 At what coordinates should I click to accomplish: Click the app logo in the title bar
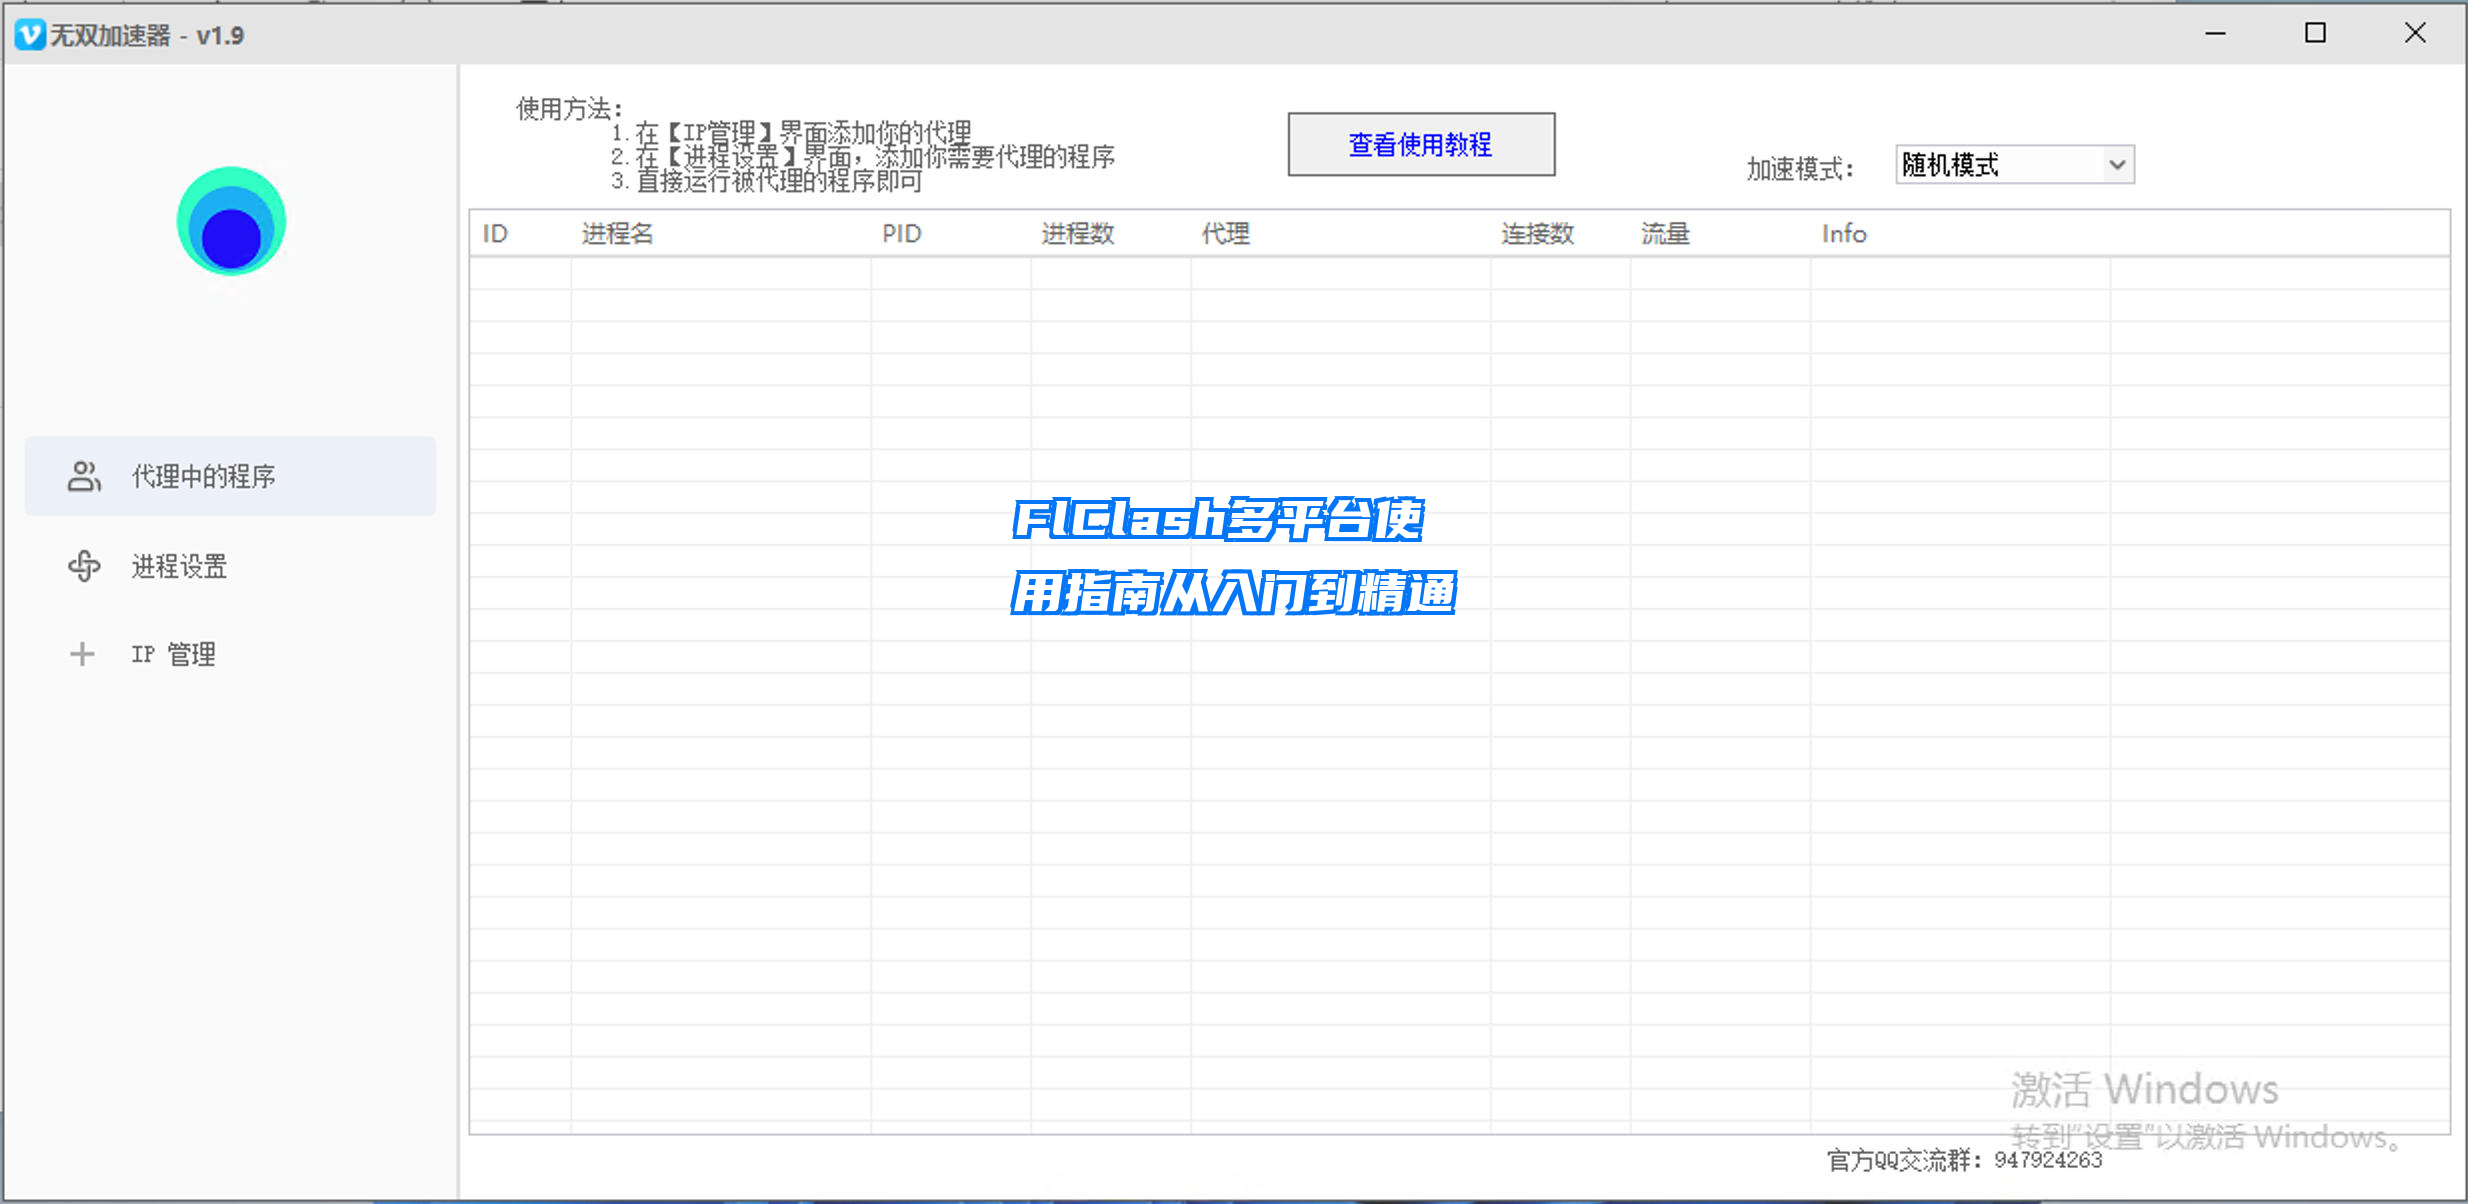point(30,35)
